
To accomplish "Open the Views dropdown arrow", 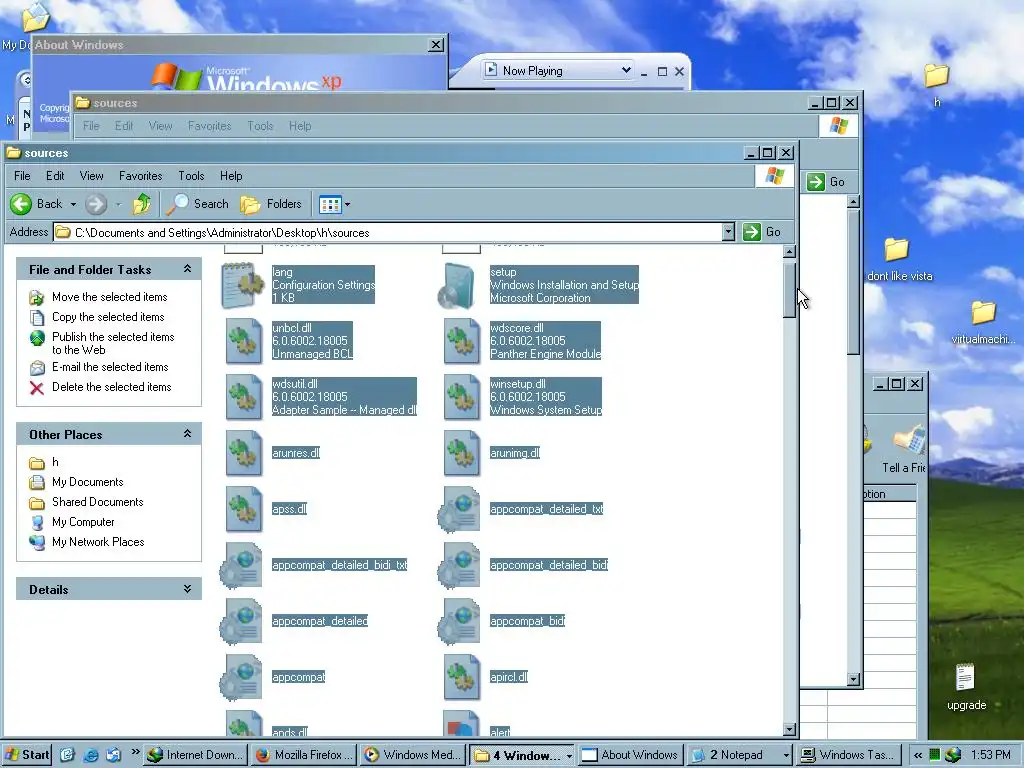I will 347,204.
